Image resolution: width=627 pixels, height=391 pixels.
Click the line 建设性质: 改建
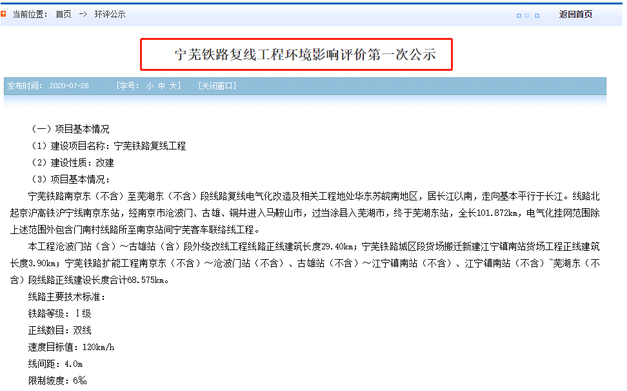pyautogui.click(x=72, y=163)
